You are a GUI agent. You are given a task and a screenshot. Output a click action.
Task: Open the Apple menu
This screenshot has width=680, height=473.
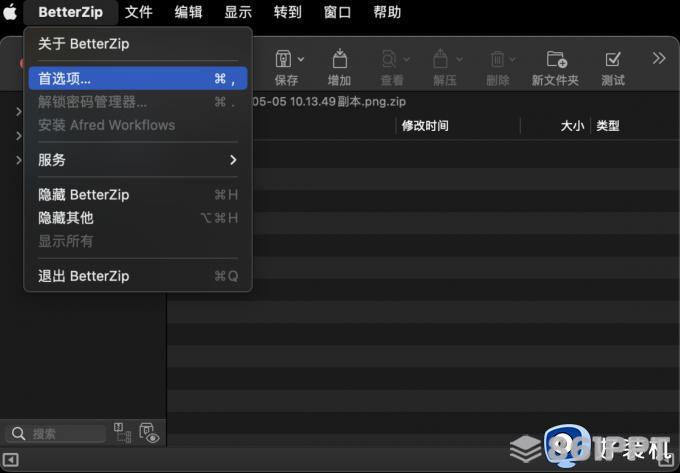pos(10,12)
